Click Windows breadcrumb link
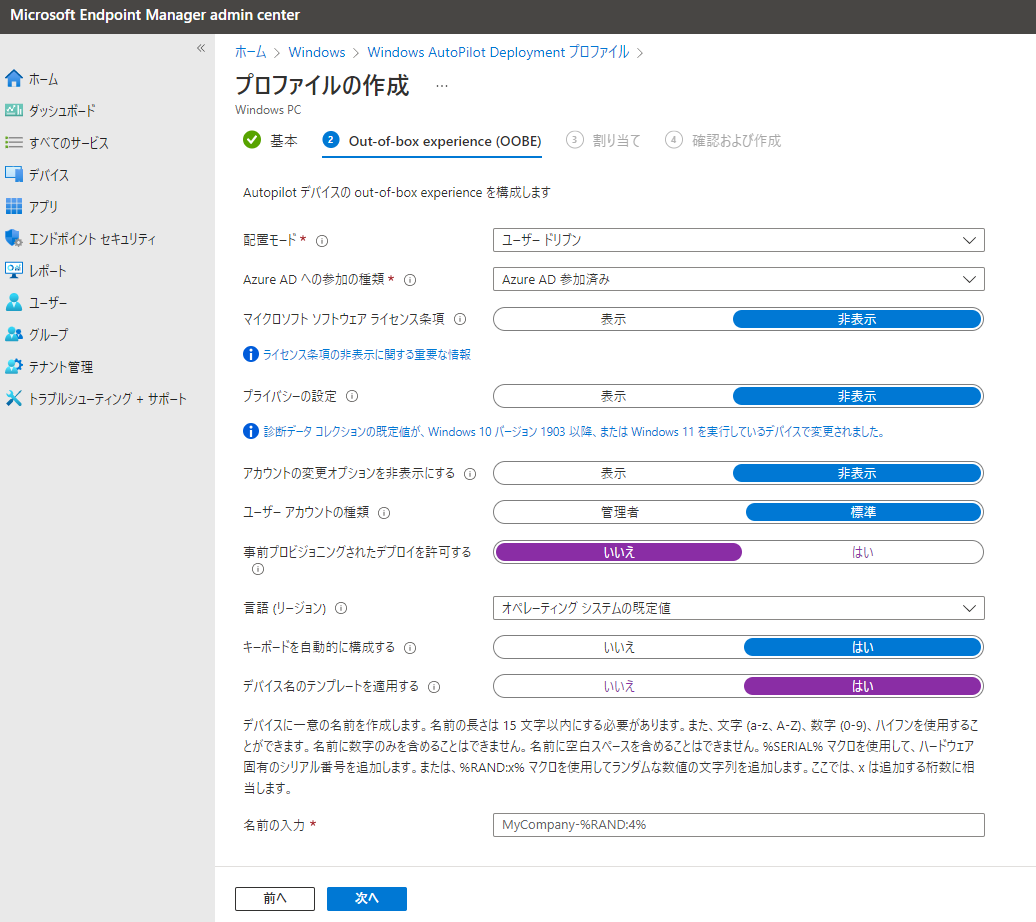1036x922 pixels. (316, 52)
